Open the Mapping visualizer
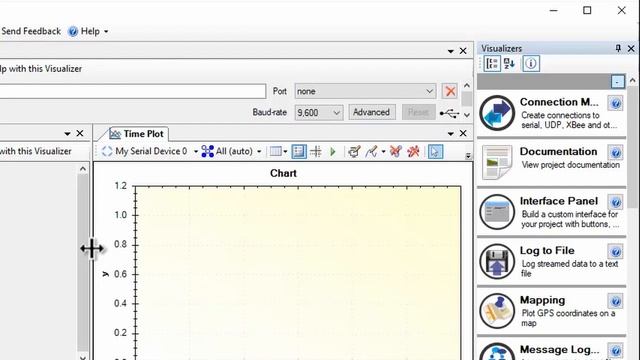 pyautogui.click(x=551, y=311)
